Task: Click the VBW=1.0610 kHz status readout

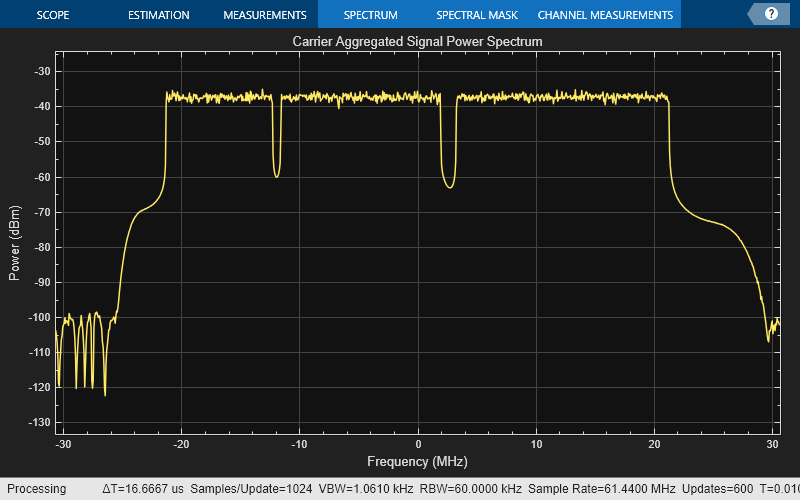Action: (366, 489)
